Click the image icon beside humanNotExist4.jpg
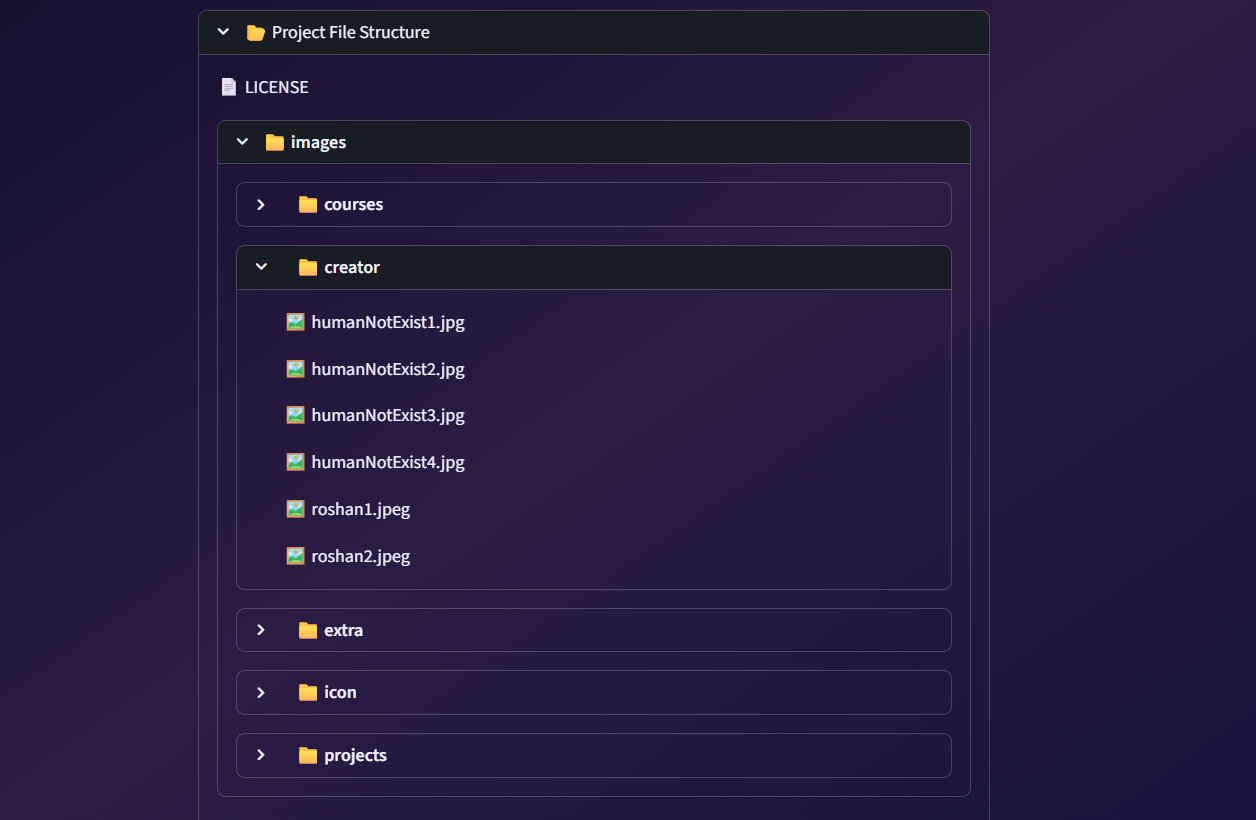 pos(295,462)
